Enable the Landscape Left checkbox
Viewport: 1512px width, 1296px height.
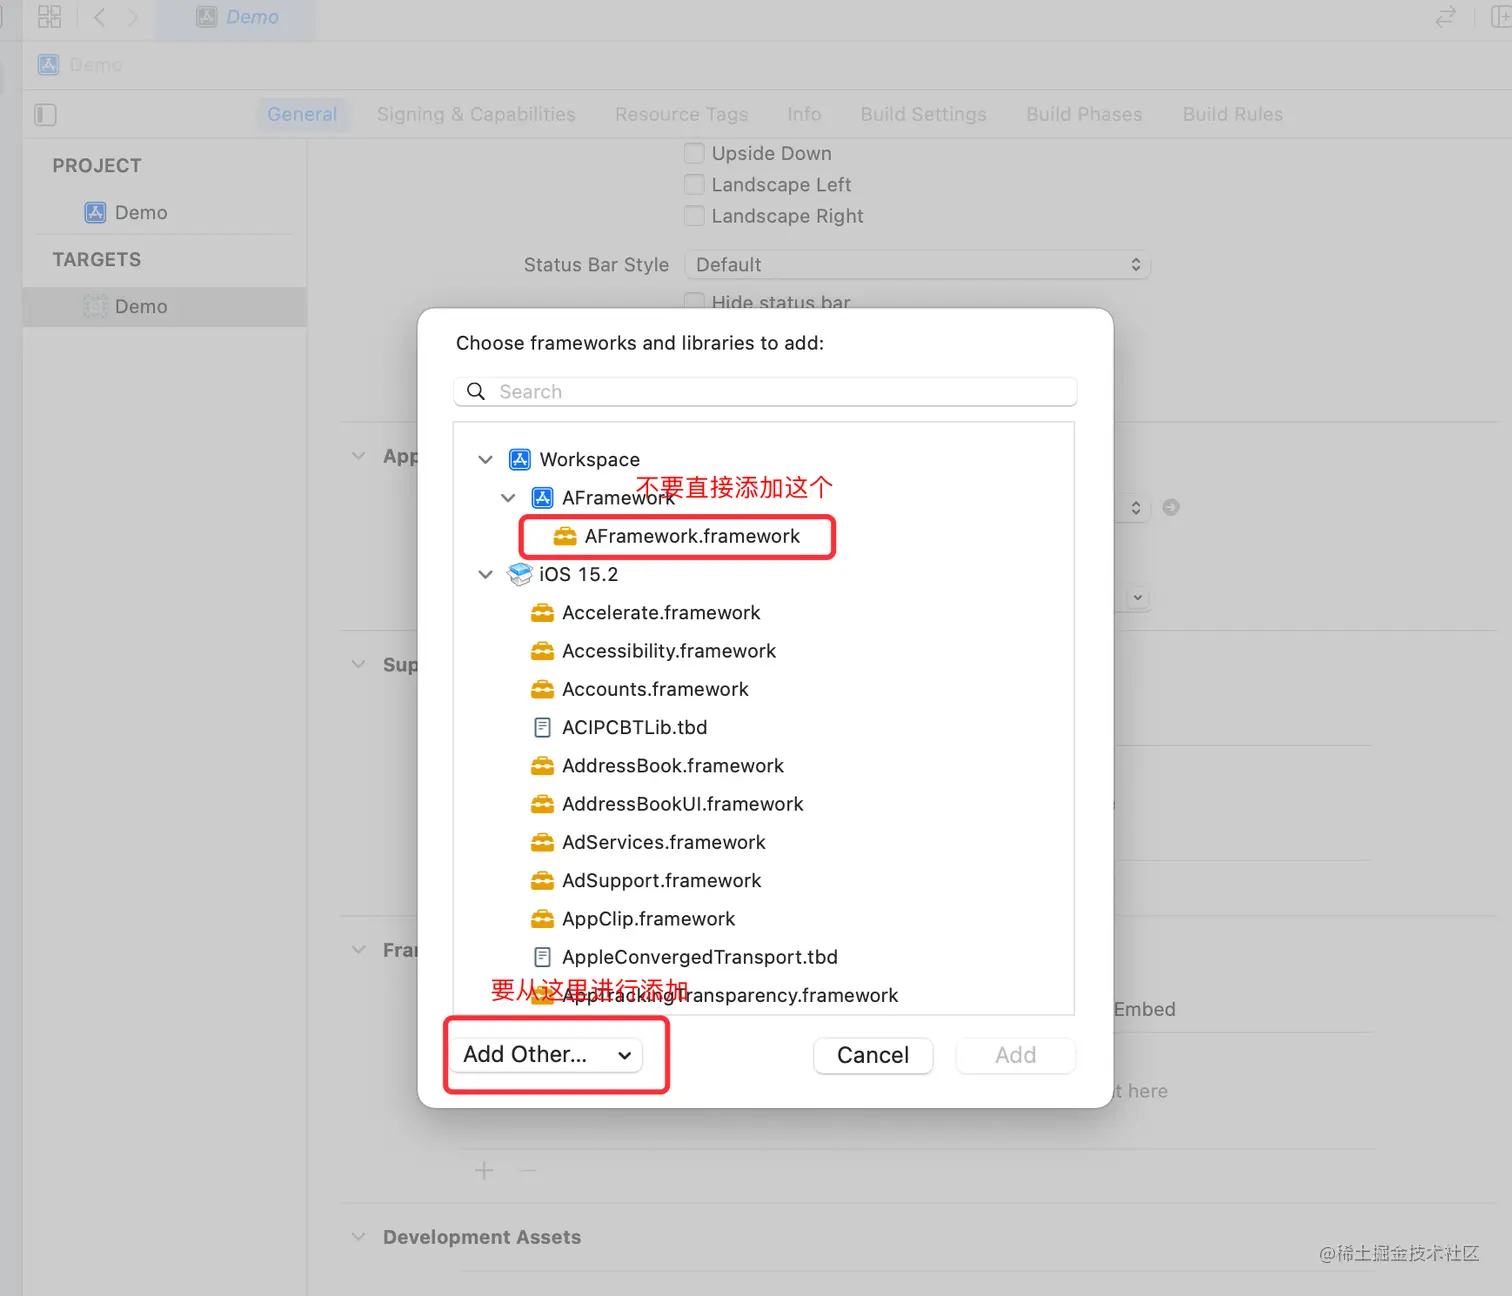tap(694, 185)
